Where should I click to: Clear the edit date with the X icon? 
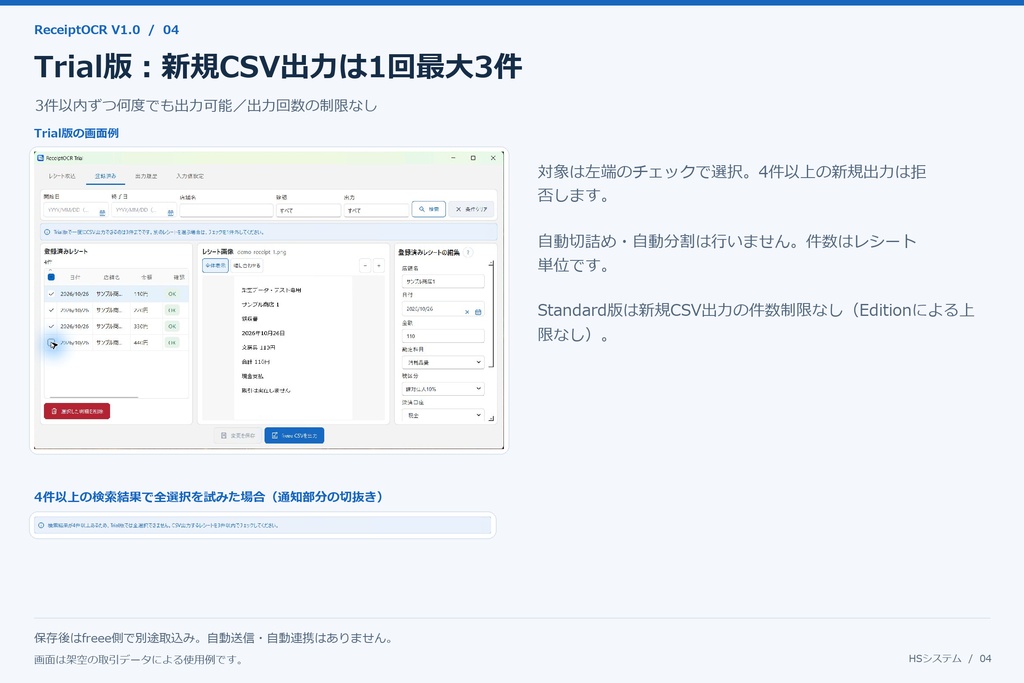[467, 312]
